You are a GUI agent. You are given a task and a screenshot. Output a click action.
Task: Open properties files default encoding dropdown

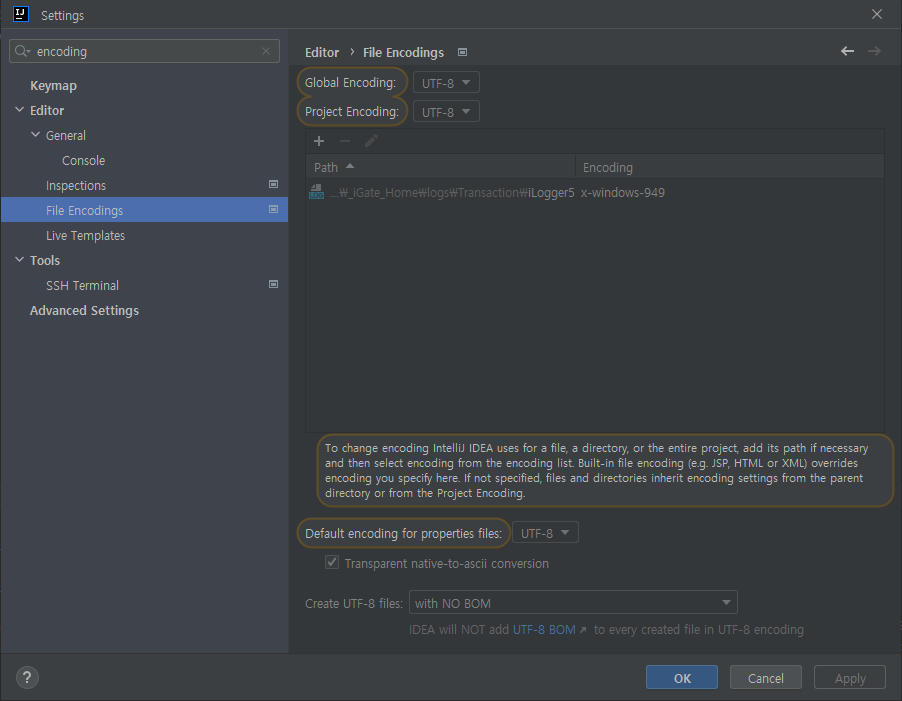545,533
